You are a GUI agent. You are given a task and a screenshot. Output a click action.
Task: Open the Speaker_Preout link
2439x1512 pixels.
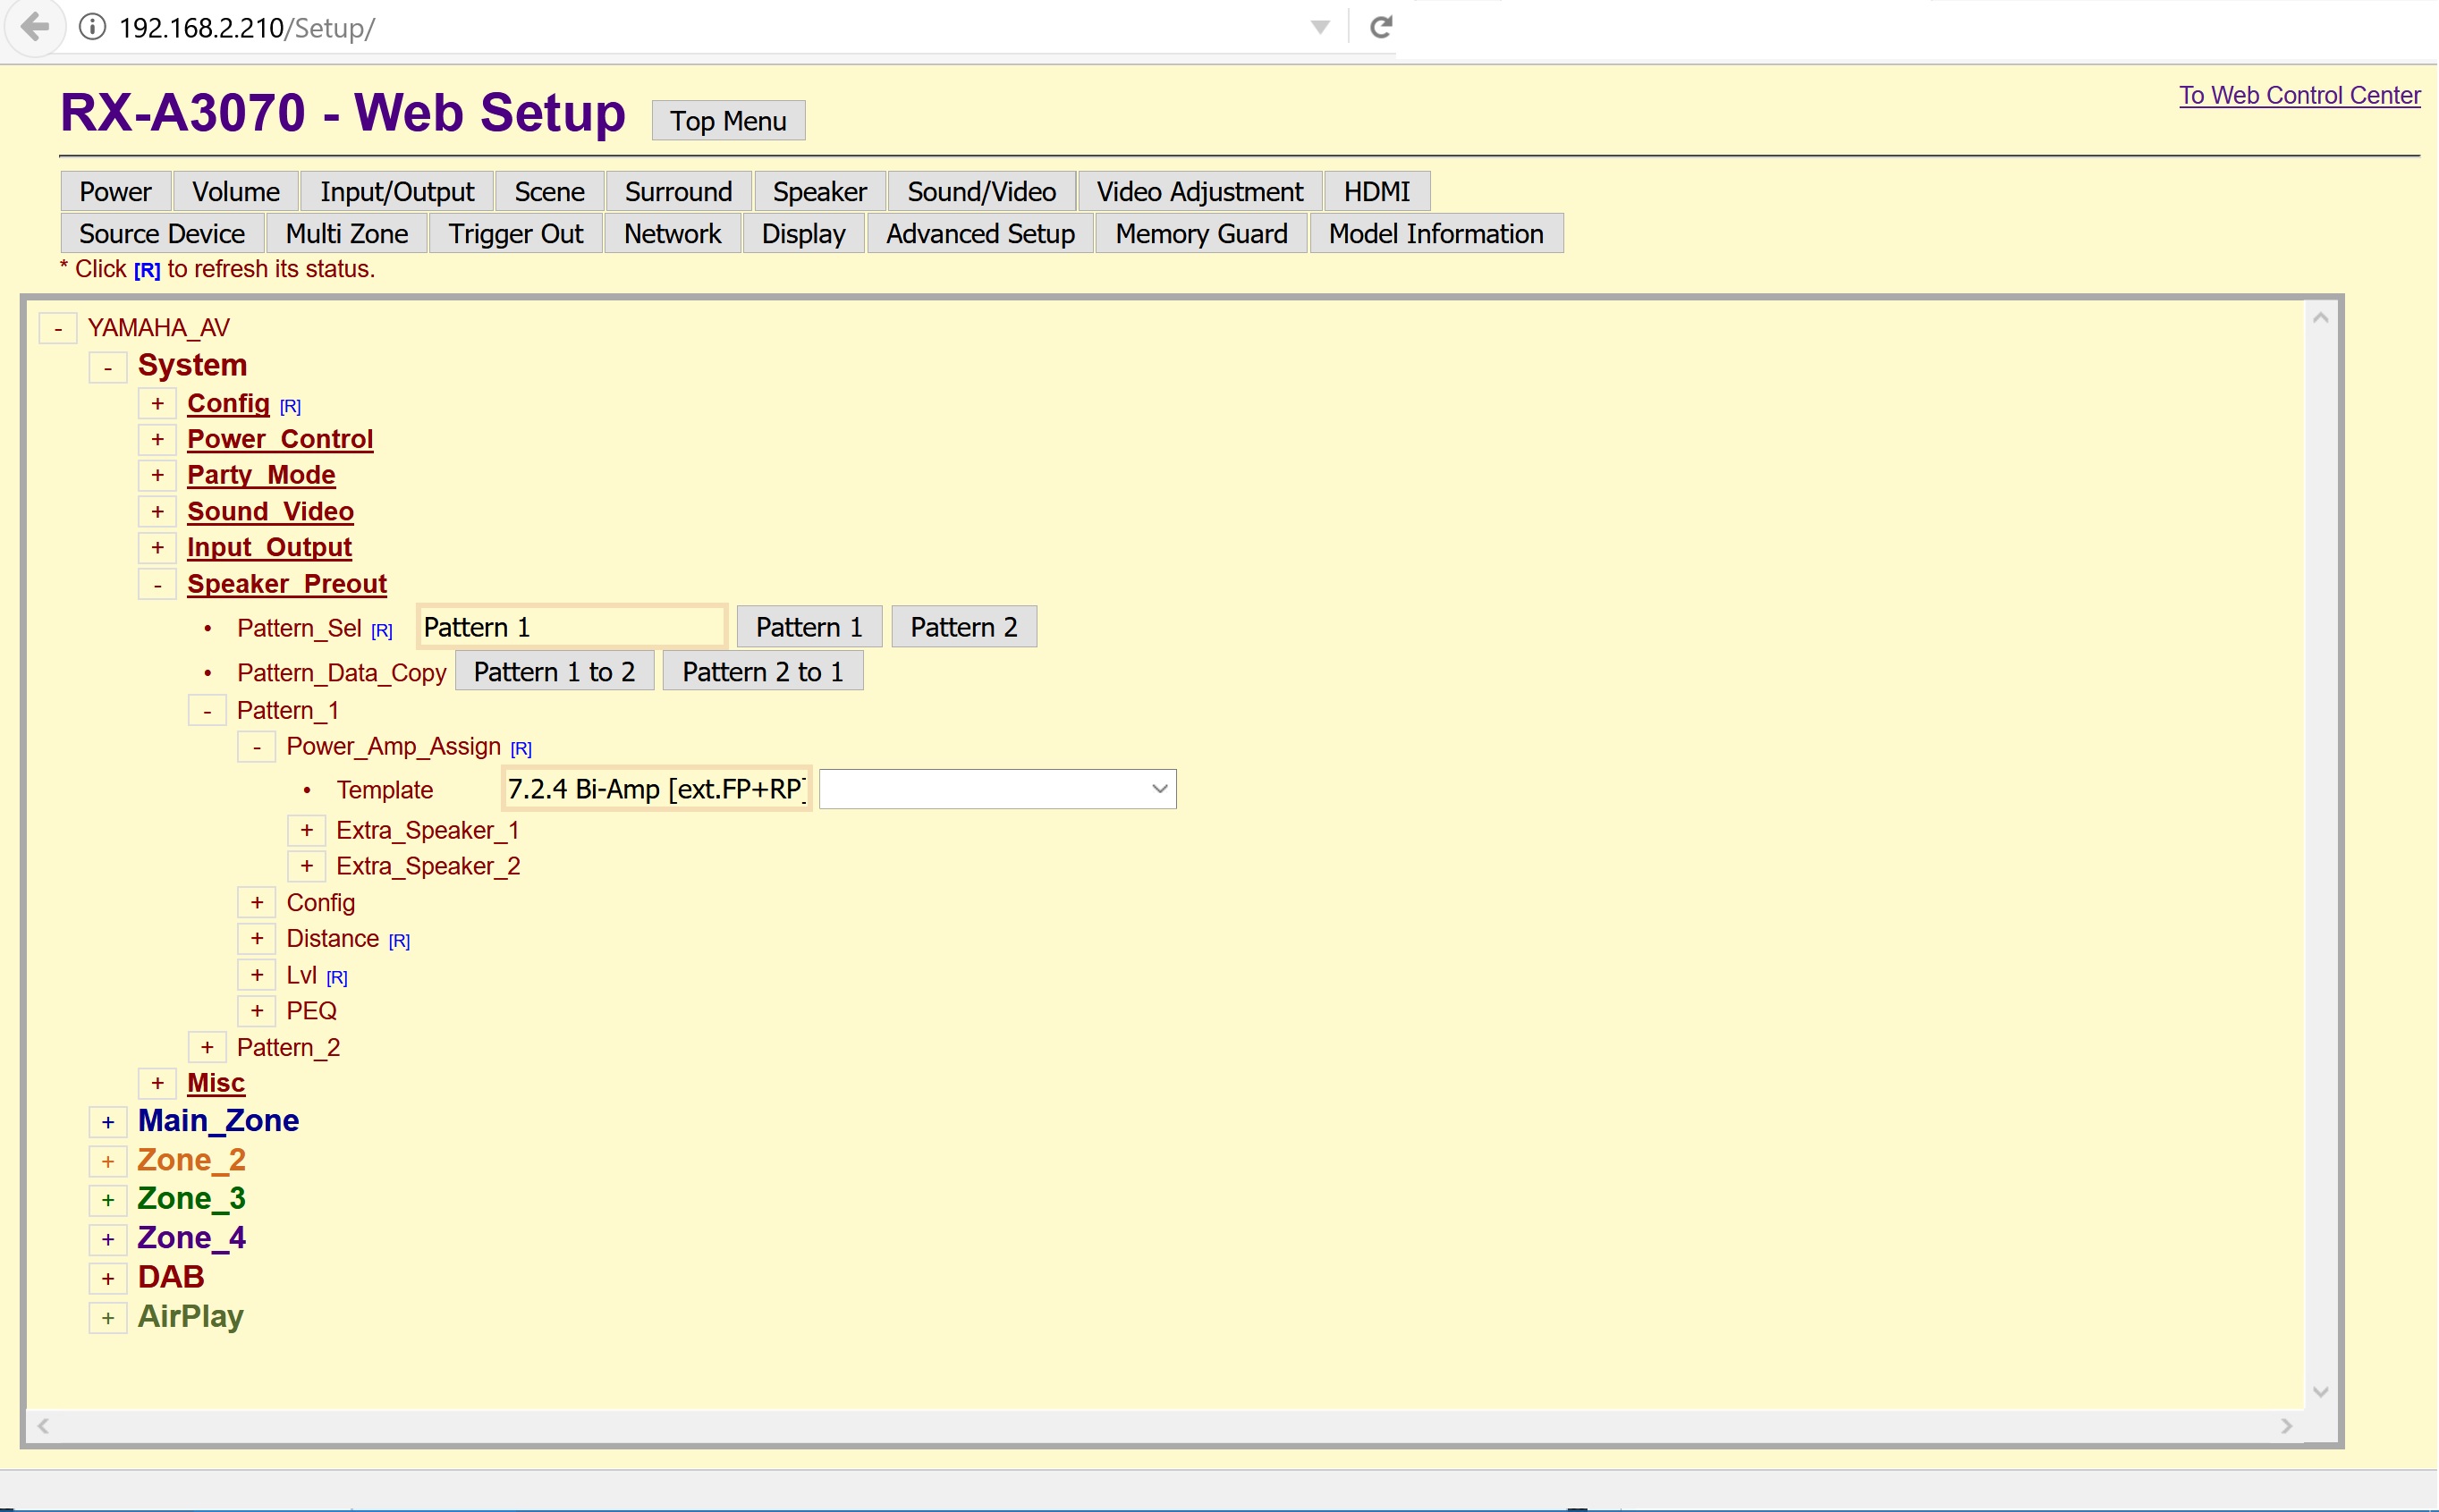287,584
